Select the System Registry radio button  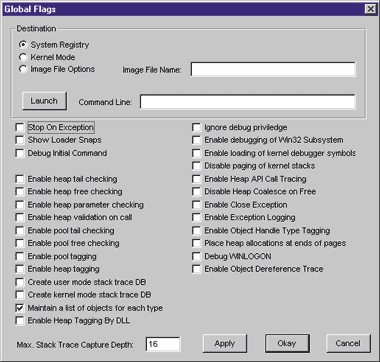pyautogui.click(x=23, y=44)
